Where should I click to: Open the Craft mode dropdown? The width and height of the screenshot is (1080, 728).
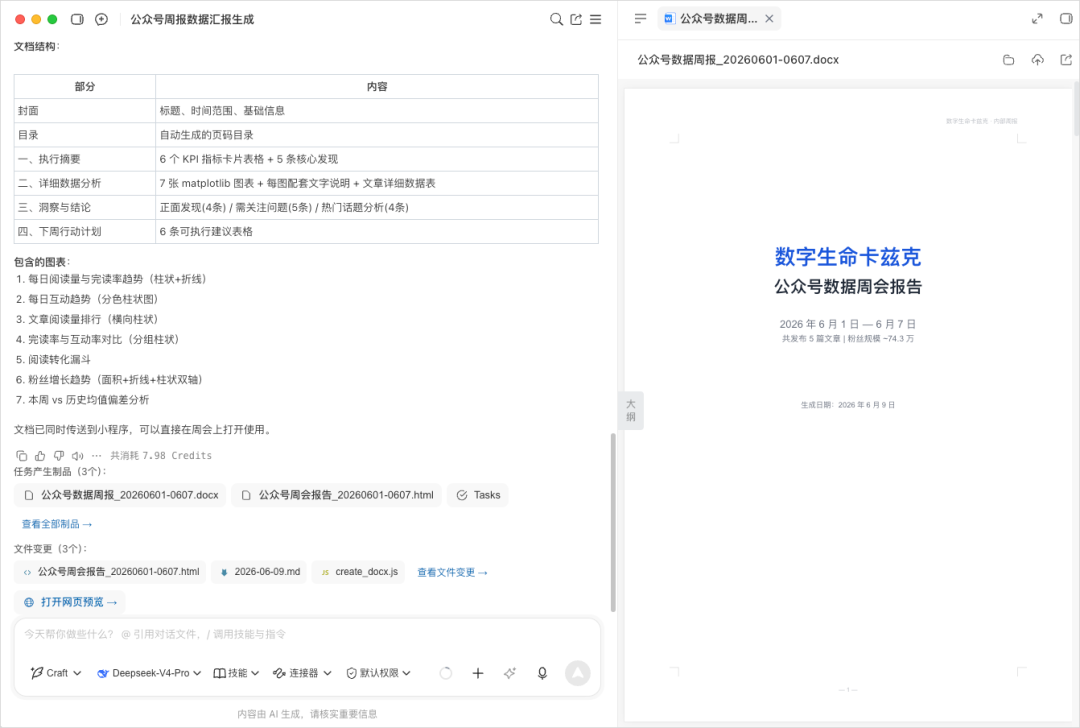pos(56,673)
